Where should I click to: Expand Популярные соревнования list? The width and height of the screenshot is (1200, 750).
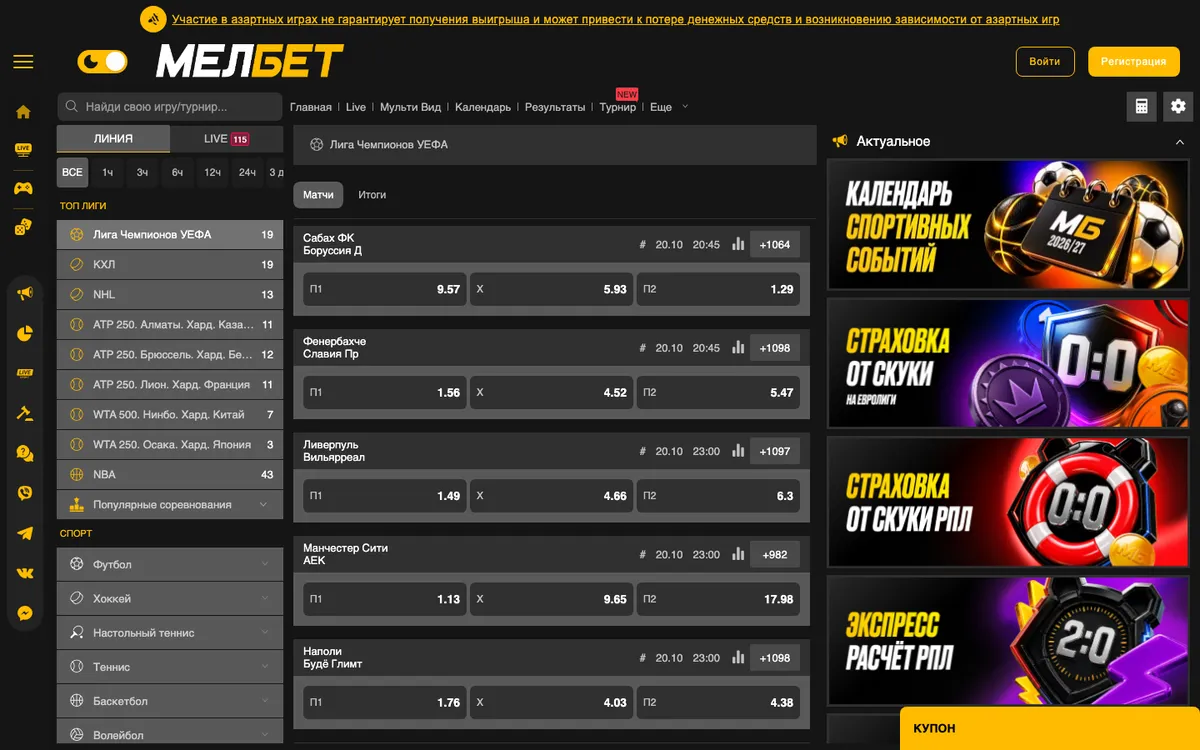tap(170, 505)
